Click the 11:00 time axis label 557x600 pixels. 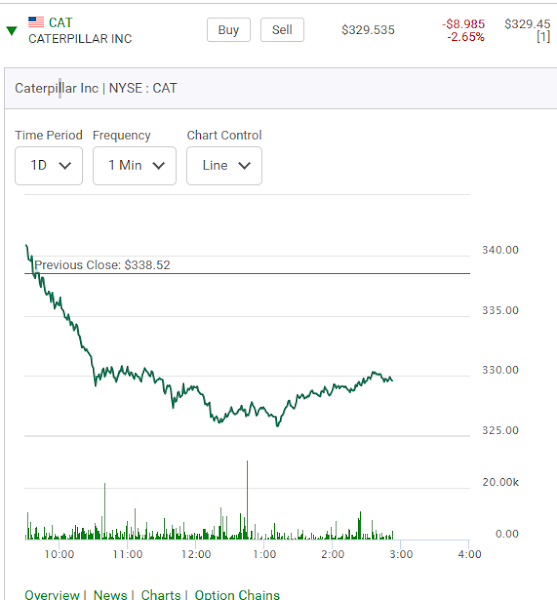[127, 554]
